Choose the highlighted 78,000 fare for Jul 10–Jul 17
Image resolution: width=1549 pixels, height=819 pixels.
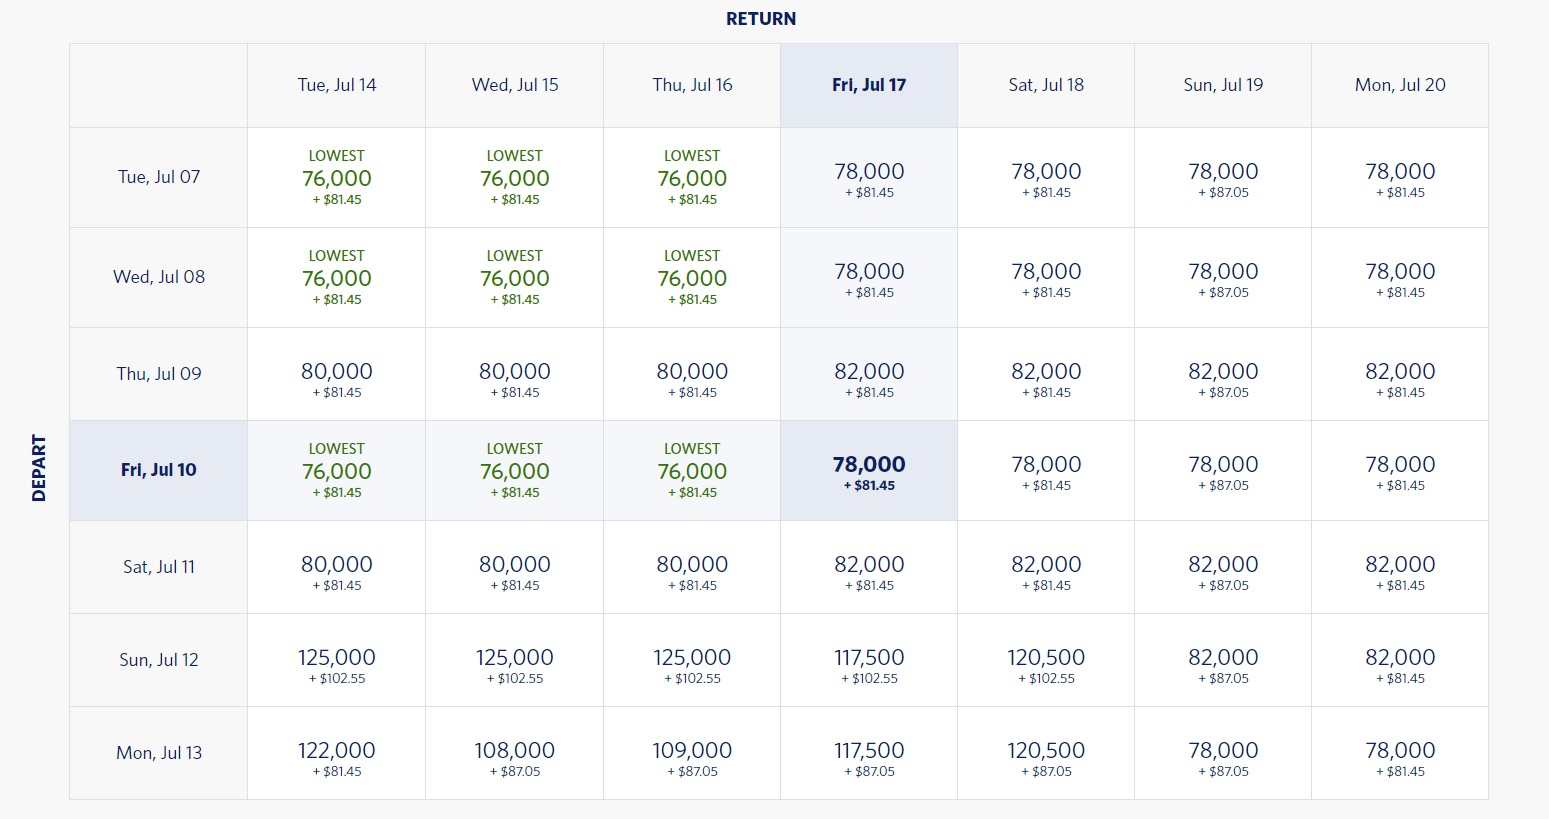[869, 471]
